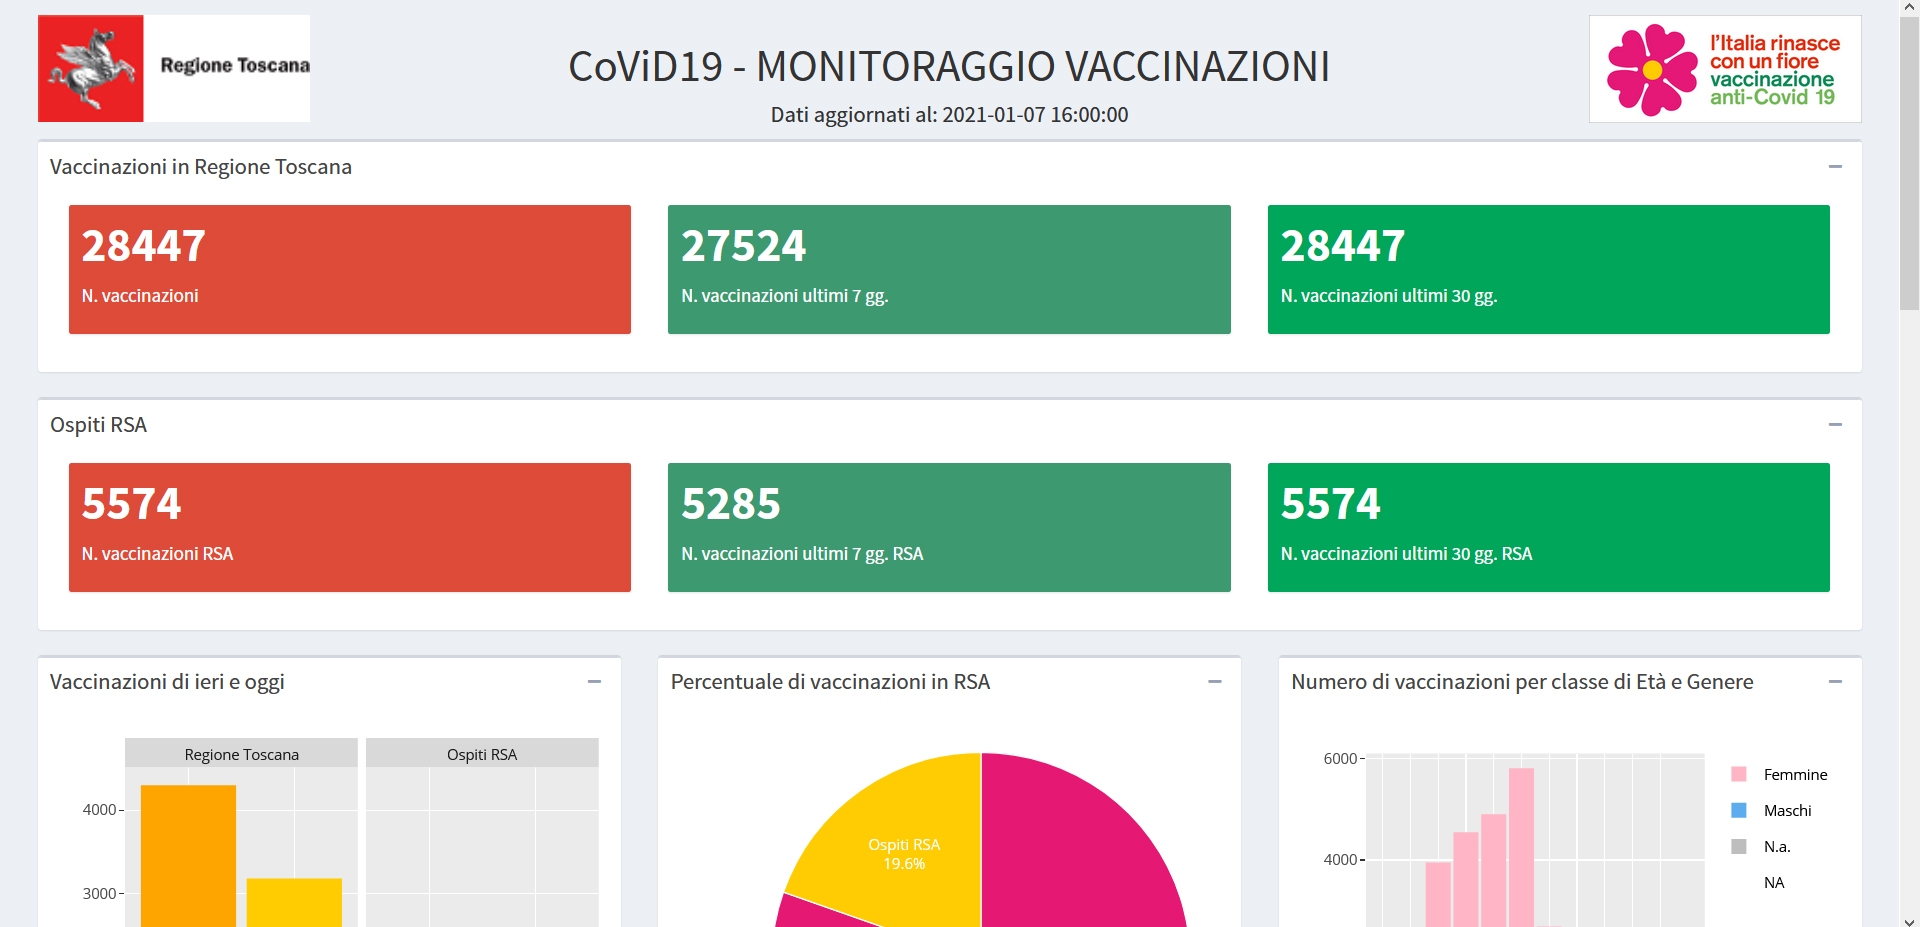This screenshot has height=927, width=1920.
Task: Click the 4000 axis label in Regione Toscana chart
Action: [x=100, y=810]
